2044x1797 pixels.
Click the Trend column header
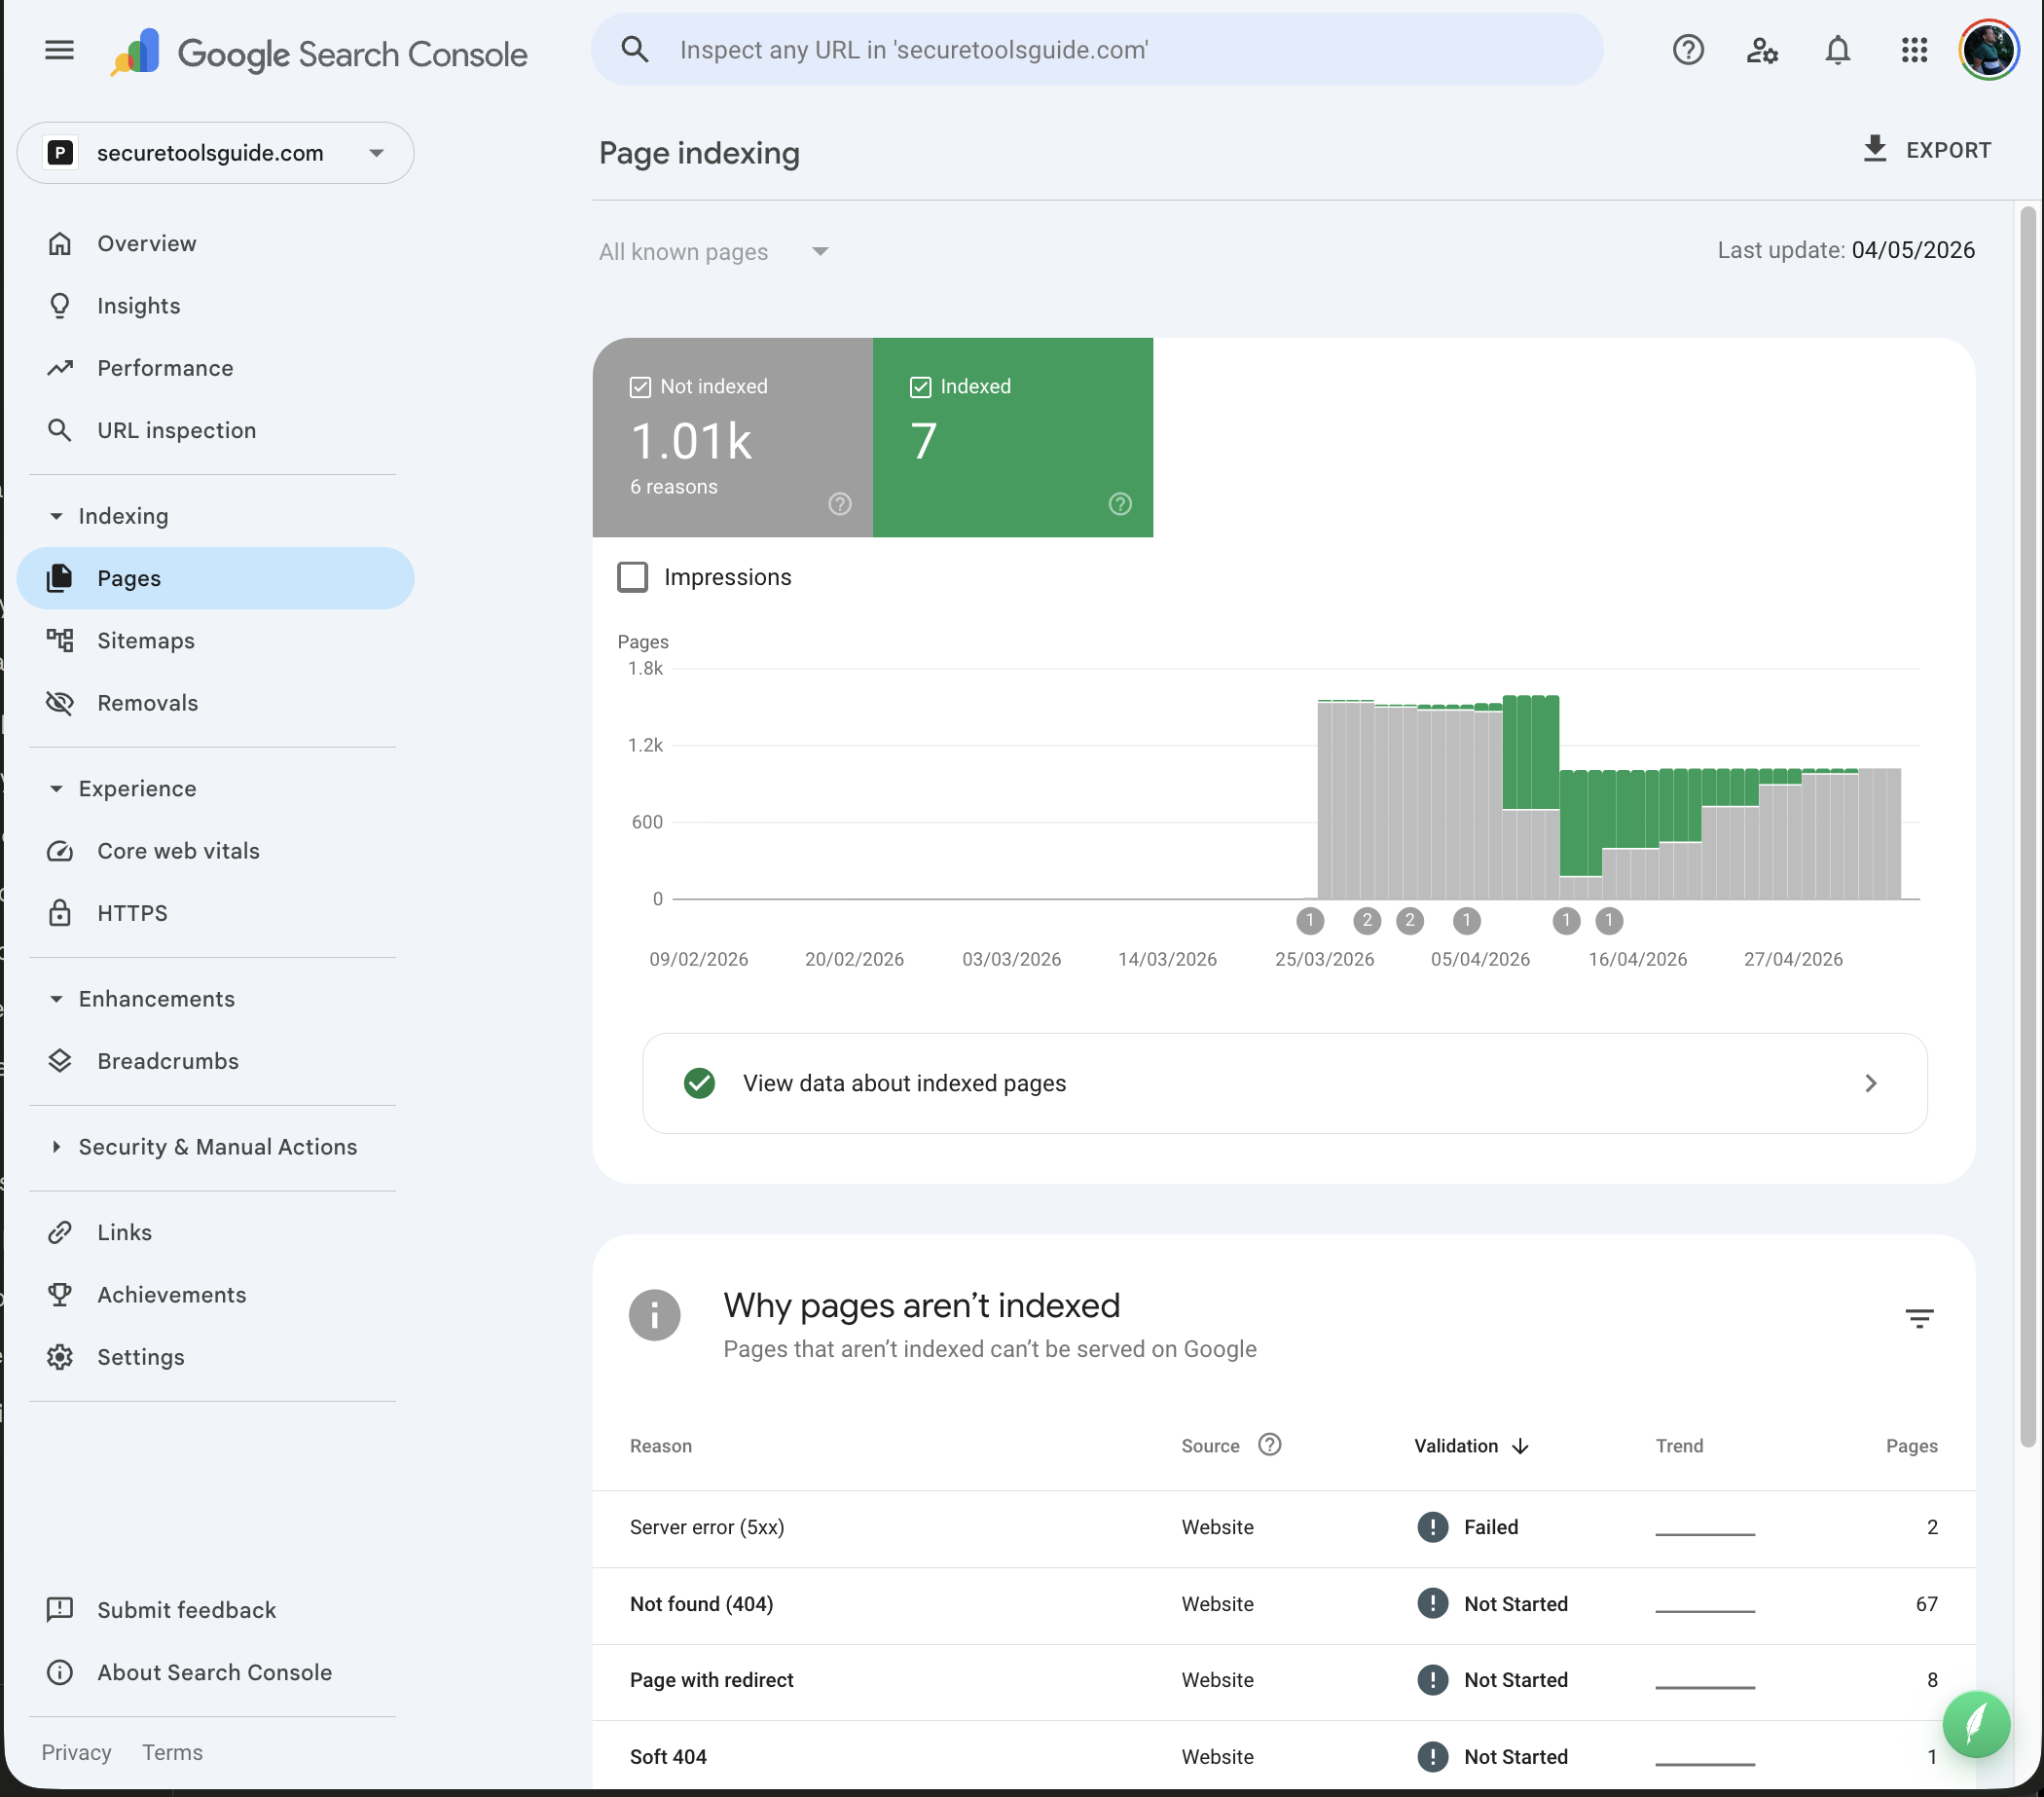[1679, 1446]
